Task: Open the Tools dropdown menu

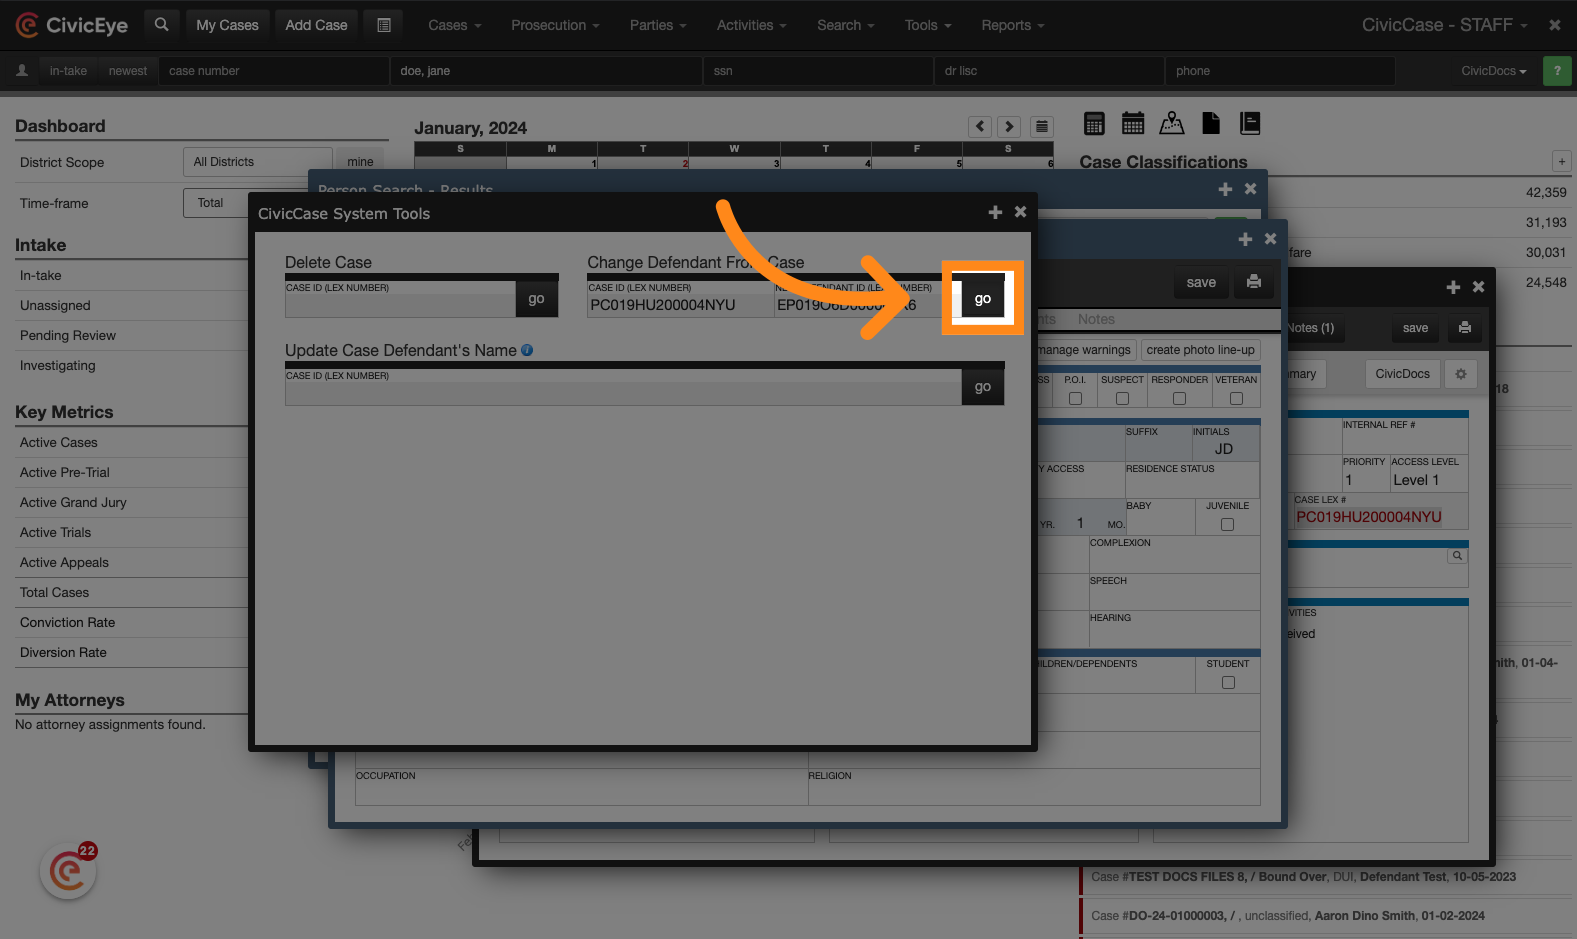Action: click(x=928, y=25)
